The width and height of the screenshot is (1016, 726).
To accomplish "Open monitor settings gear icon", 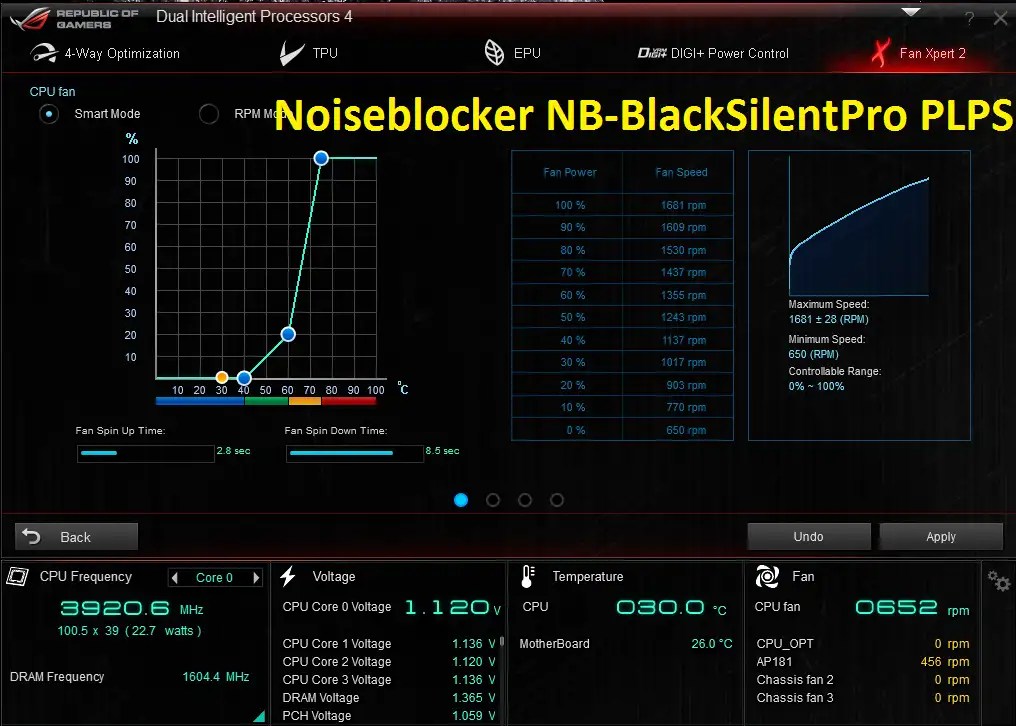I will 999,580.
